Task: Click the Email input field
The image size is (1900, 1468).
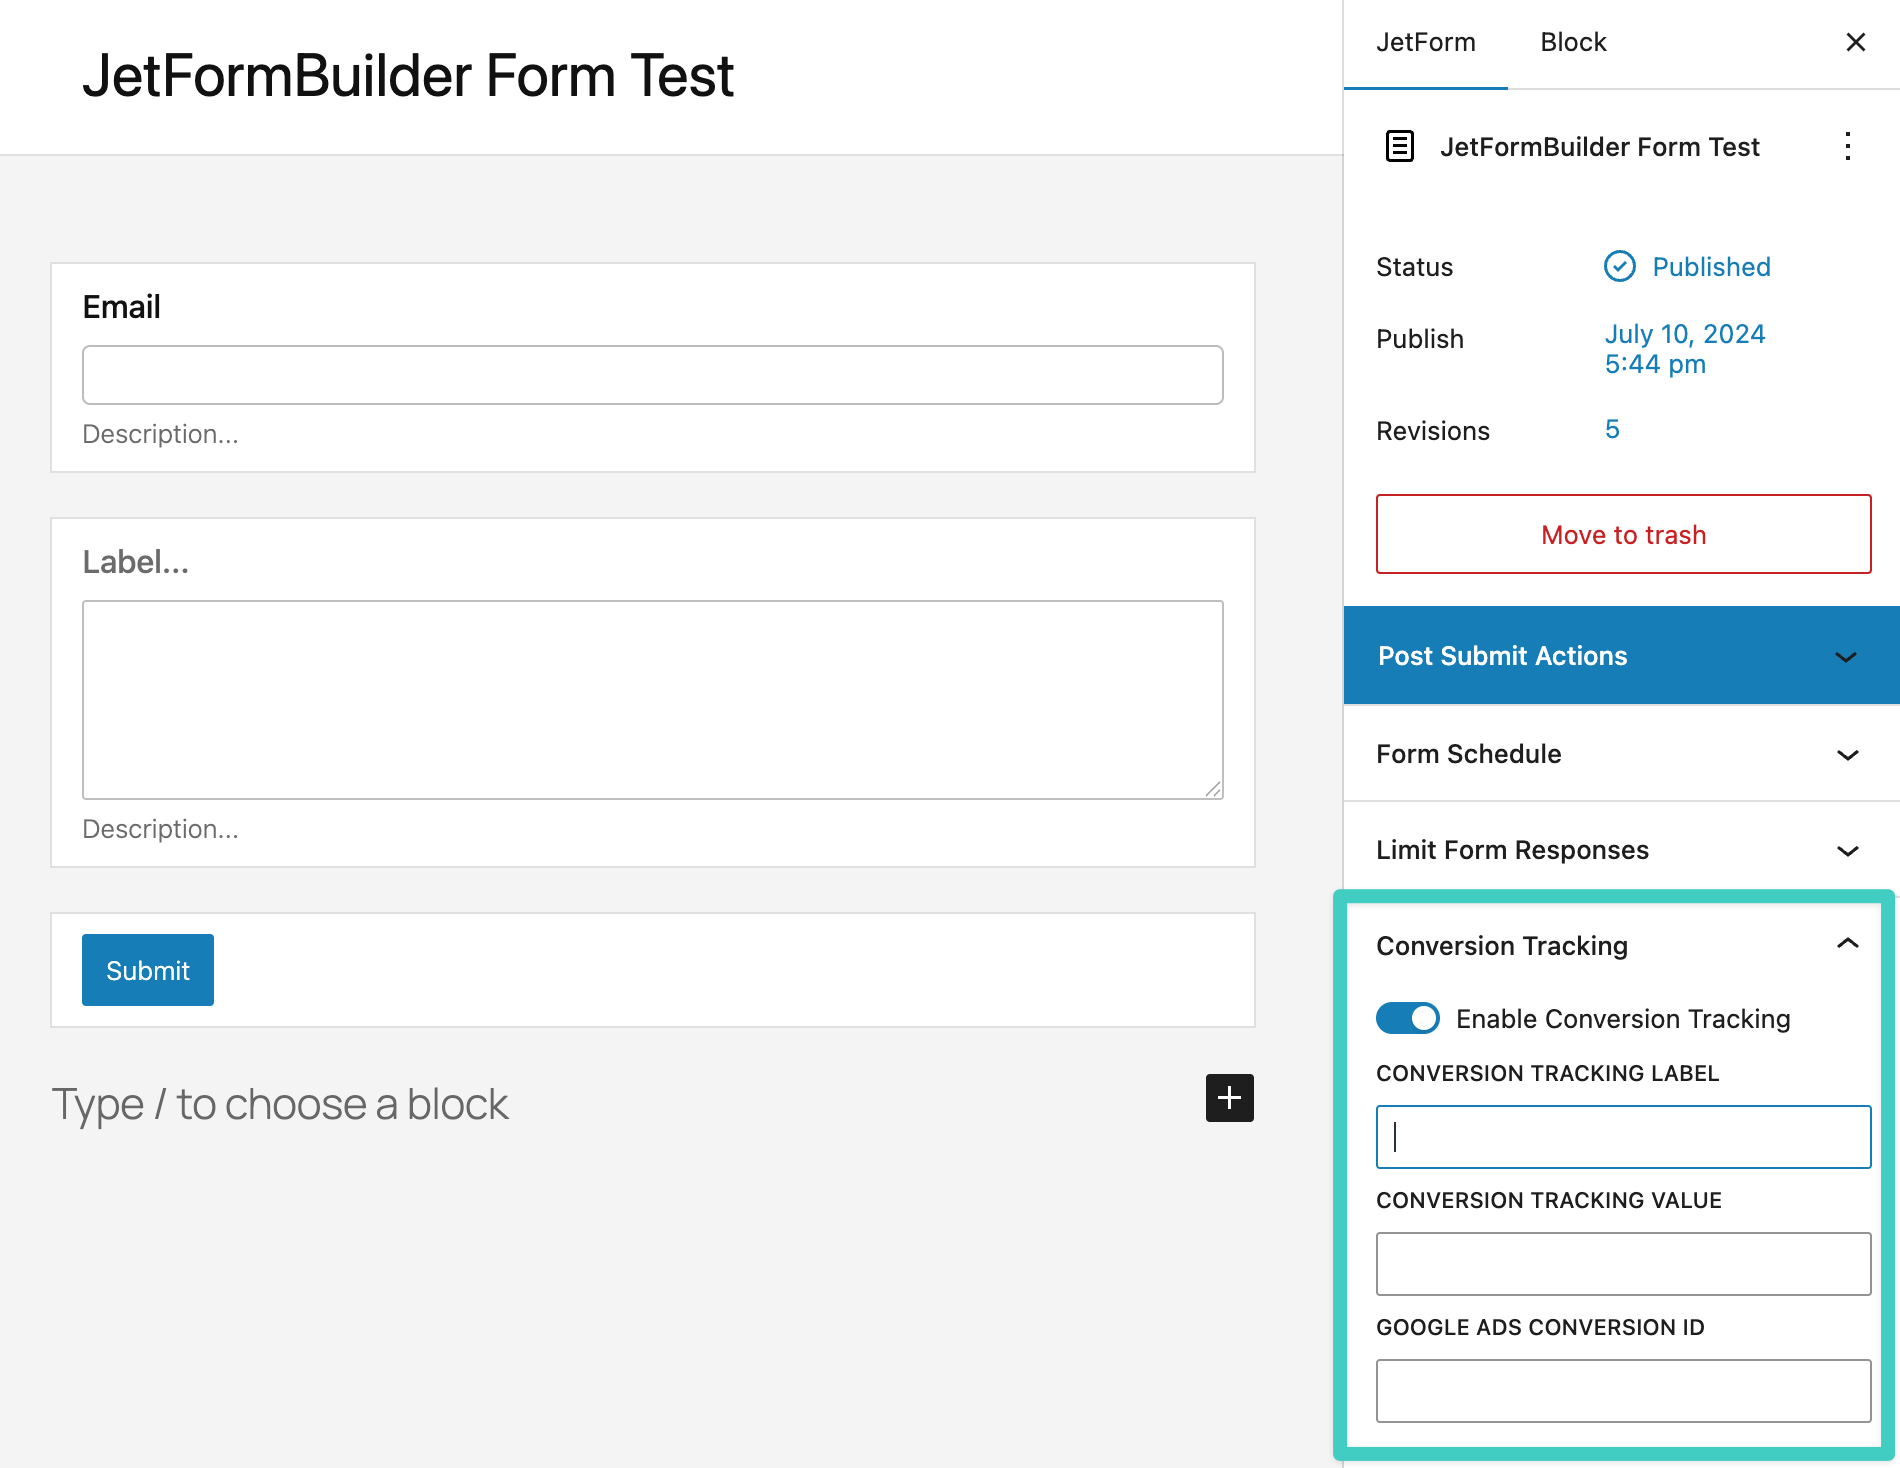Action: 651,374
